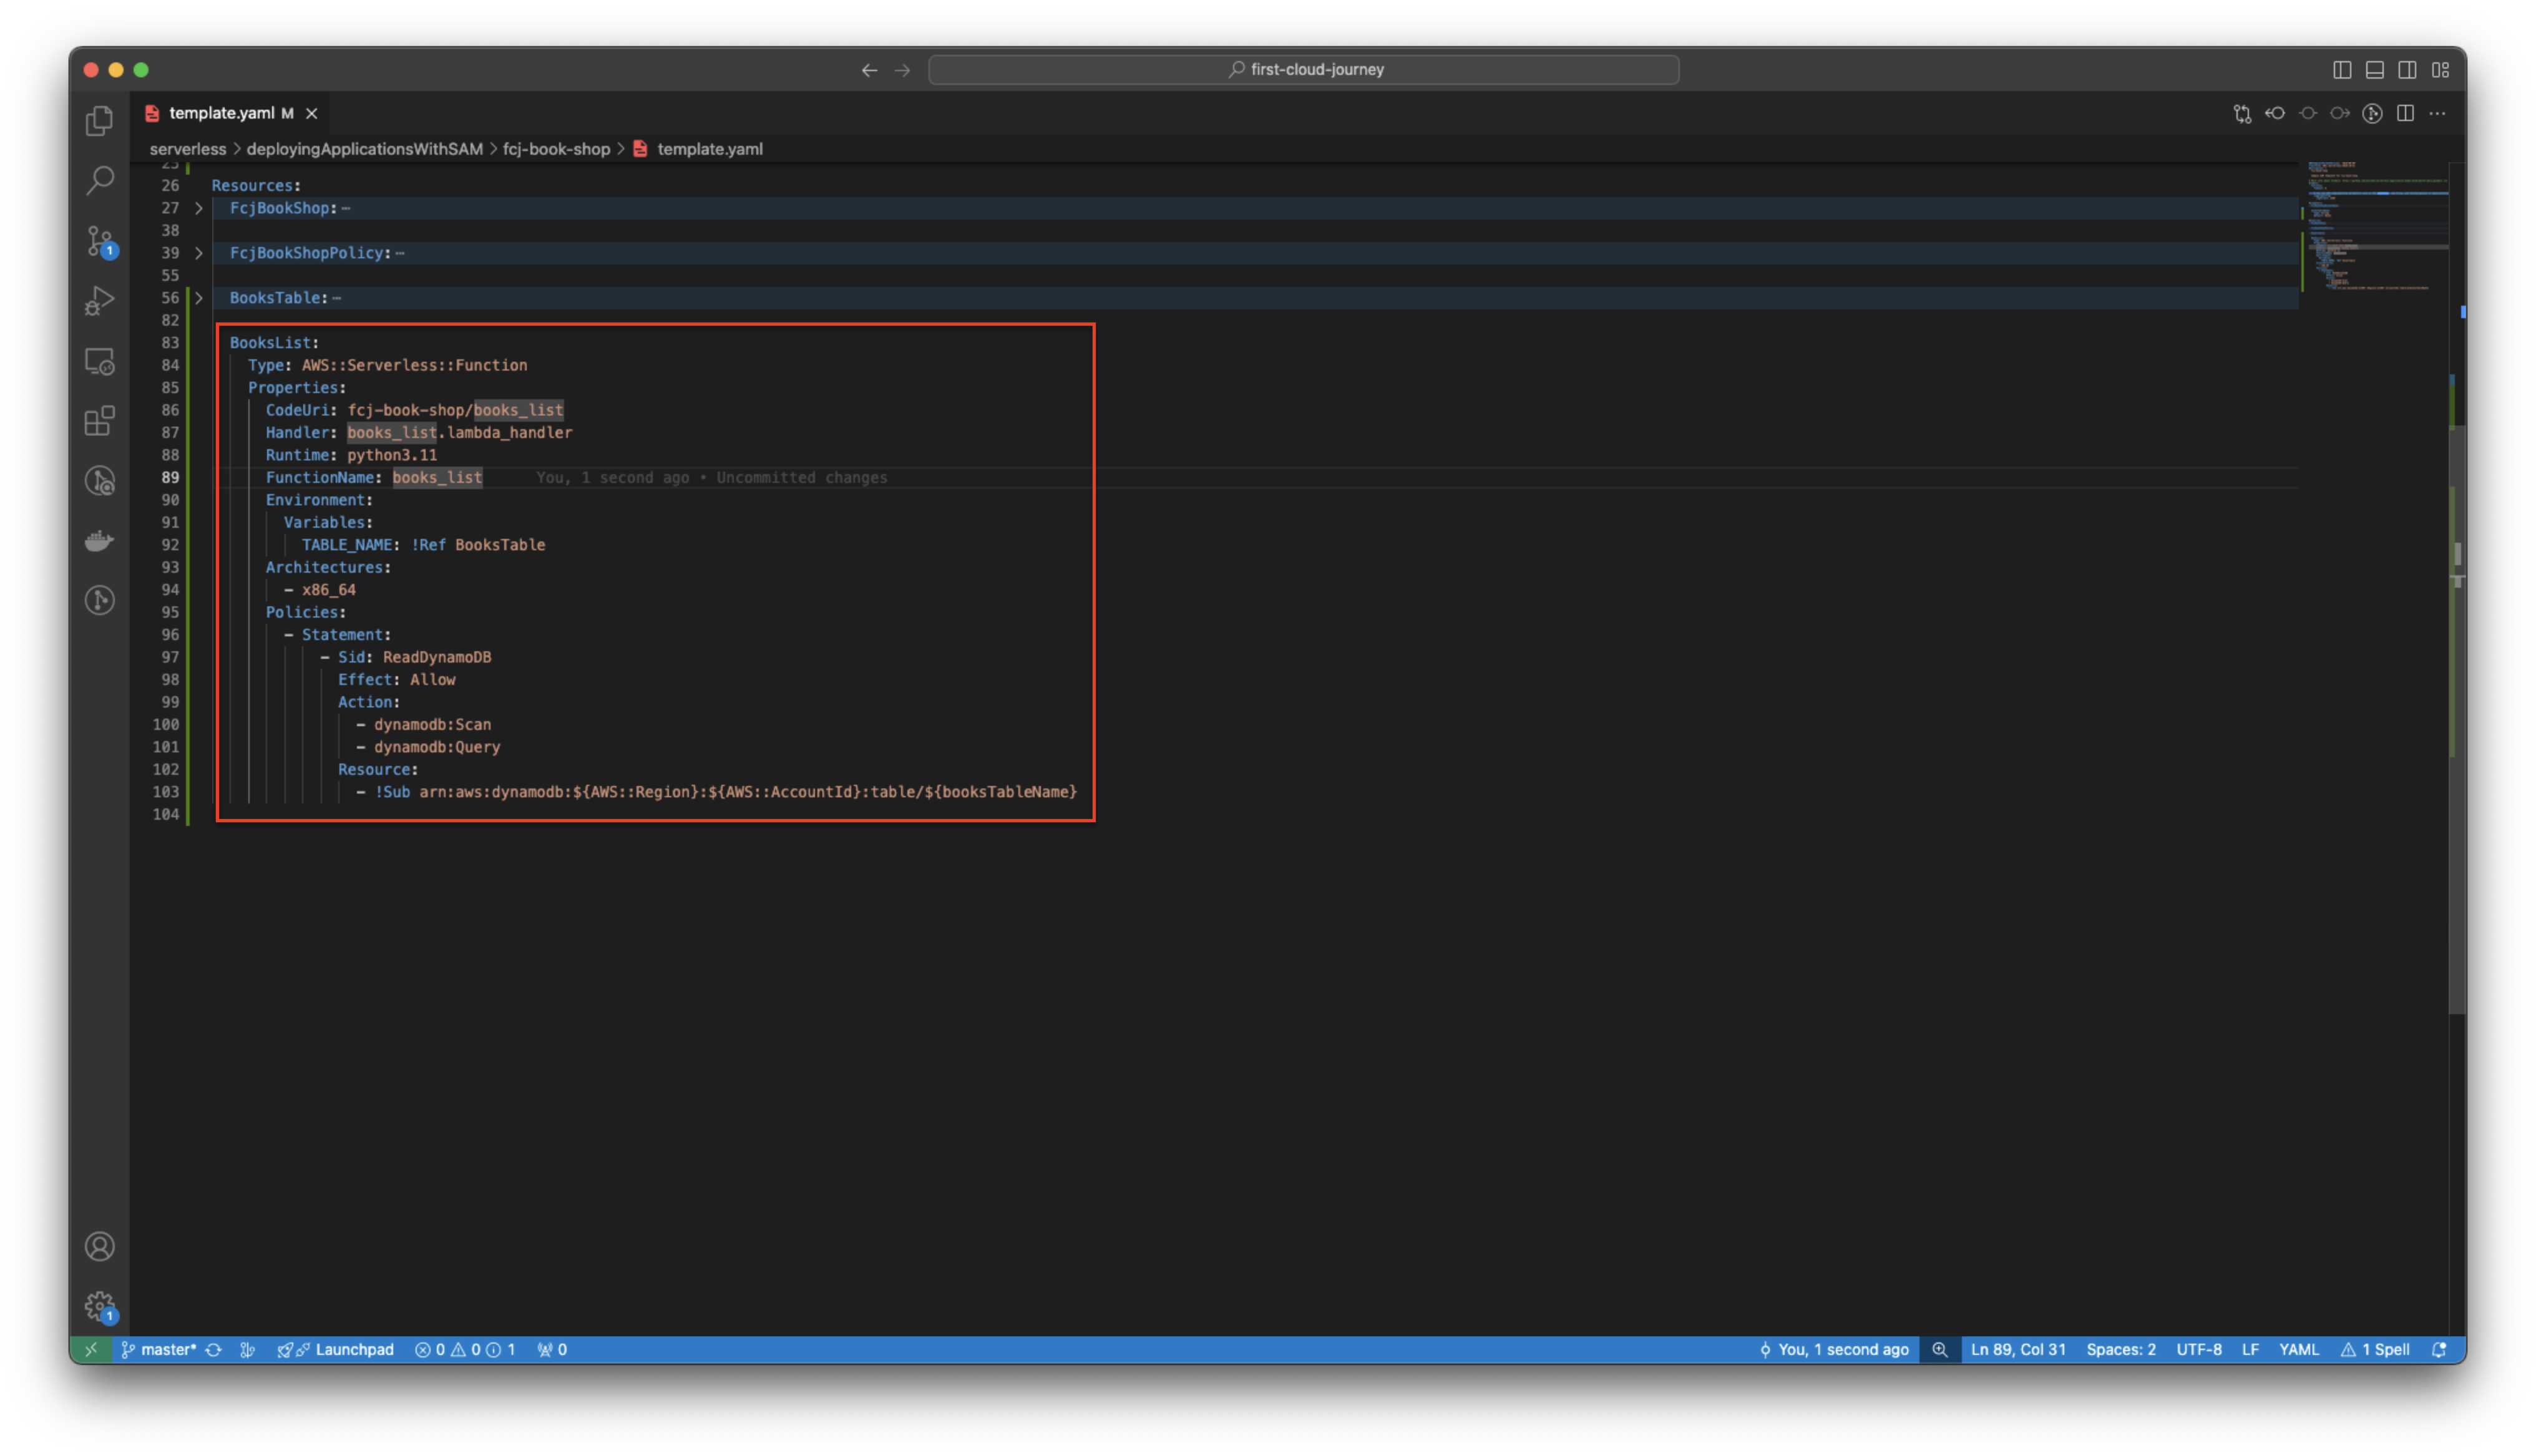The width and height of the screenshot is (2536, 1456).
Task: Click '!Ref BooksTable' on line 92
Action: pyautogui.click(x=478, y=545)
